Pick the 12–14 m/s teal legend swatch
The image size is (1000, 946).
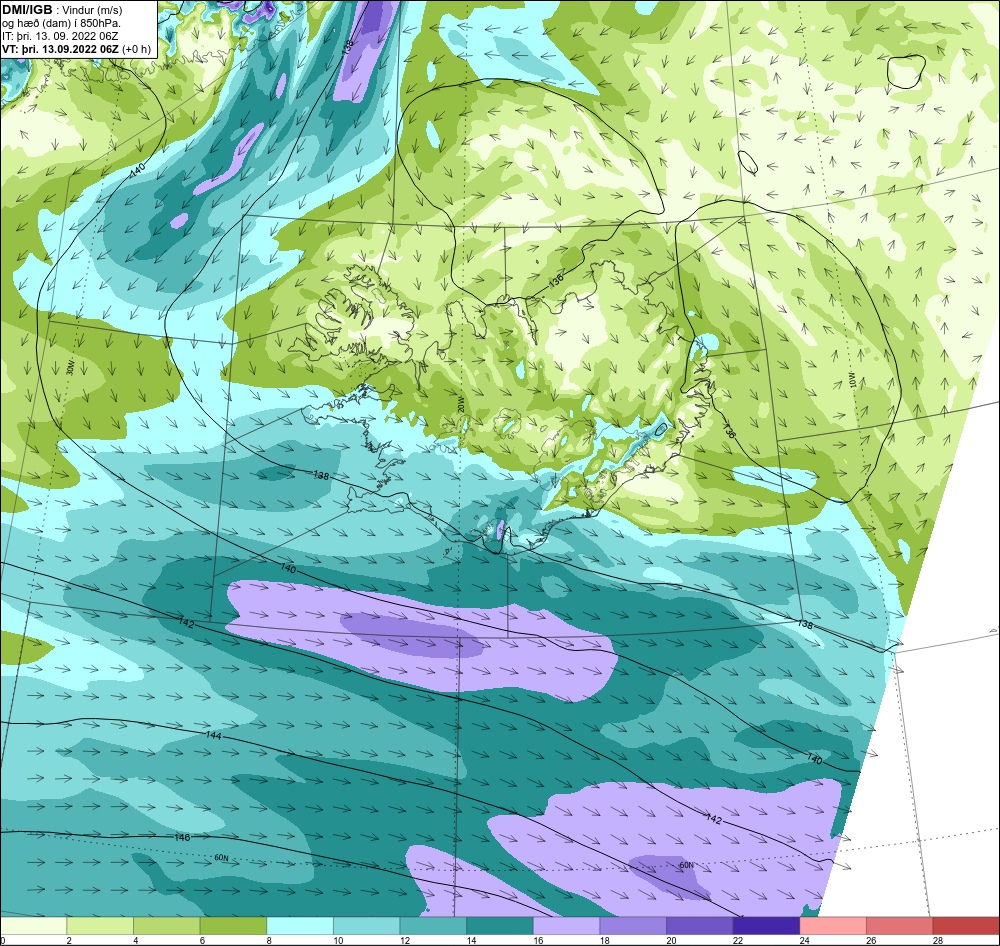point(433,926)
